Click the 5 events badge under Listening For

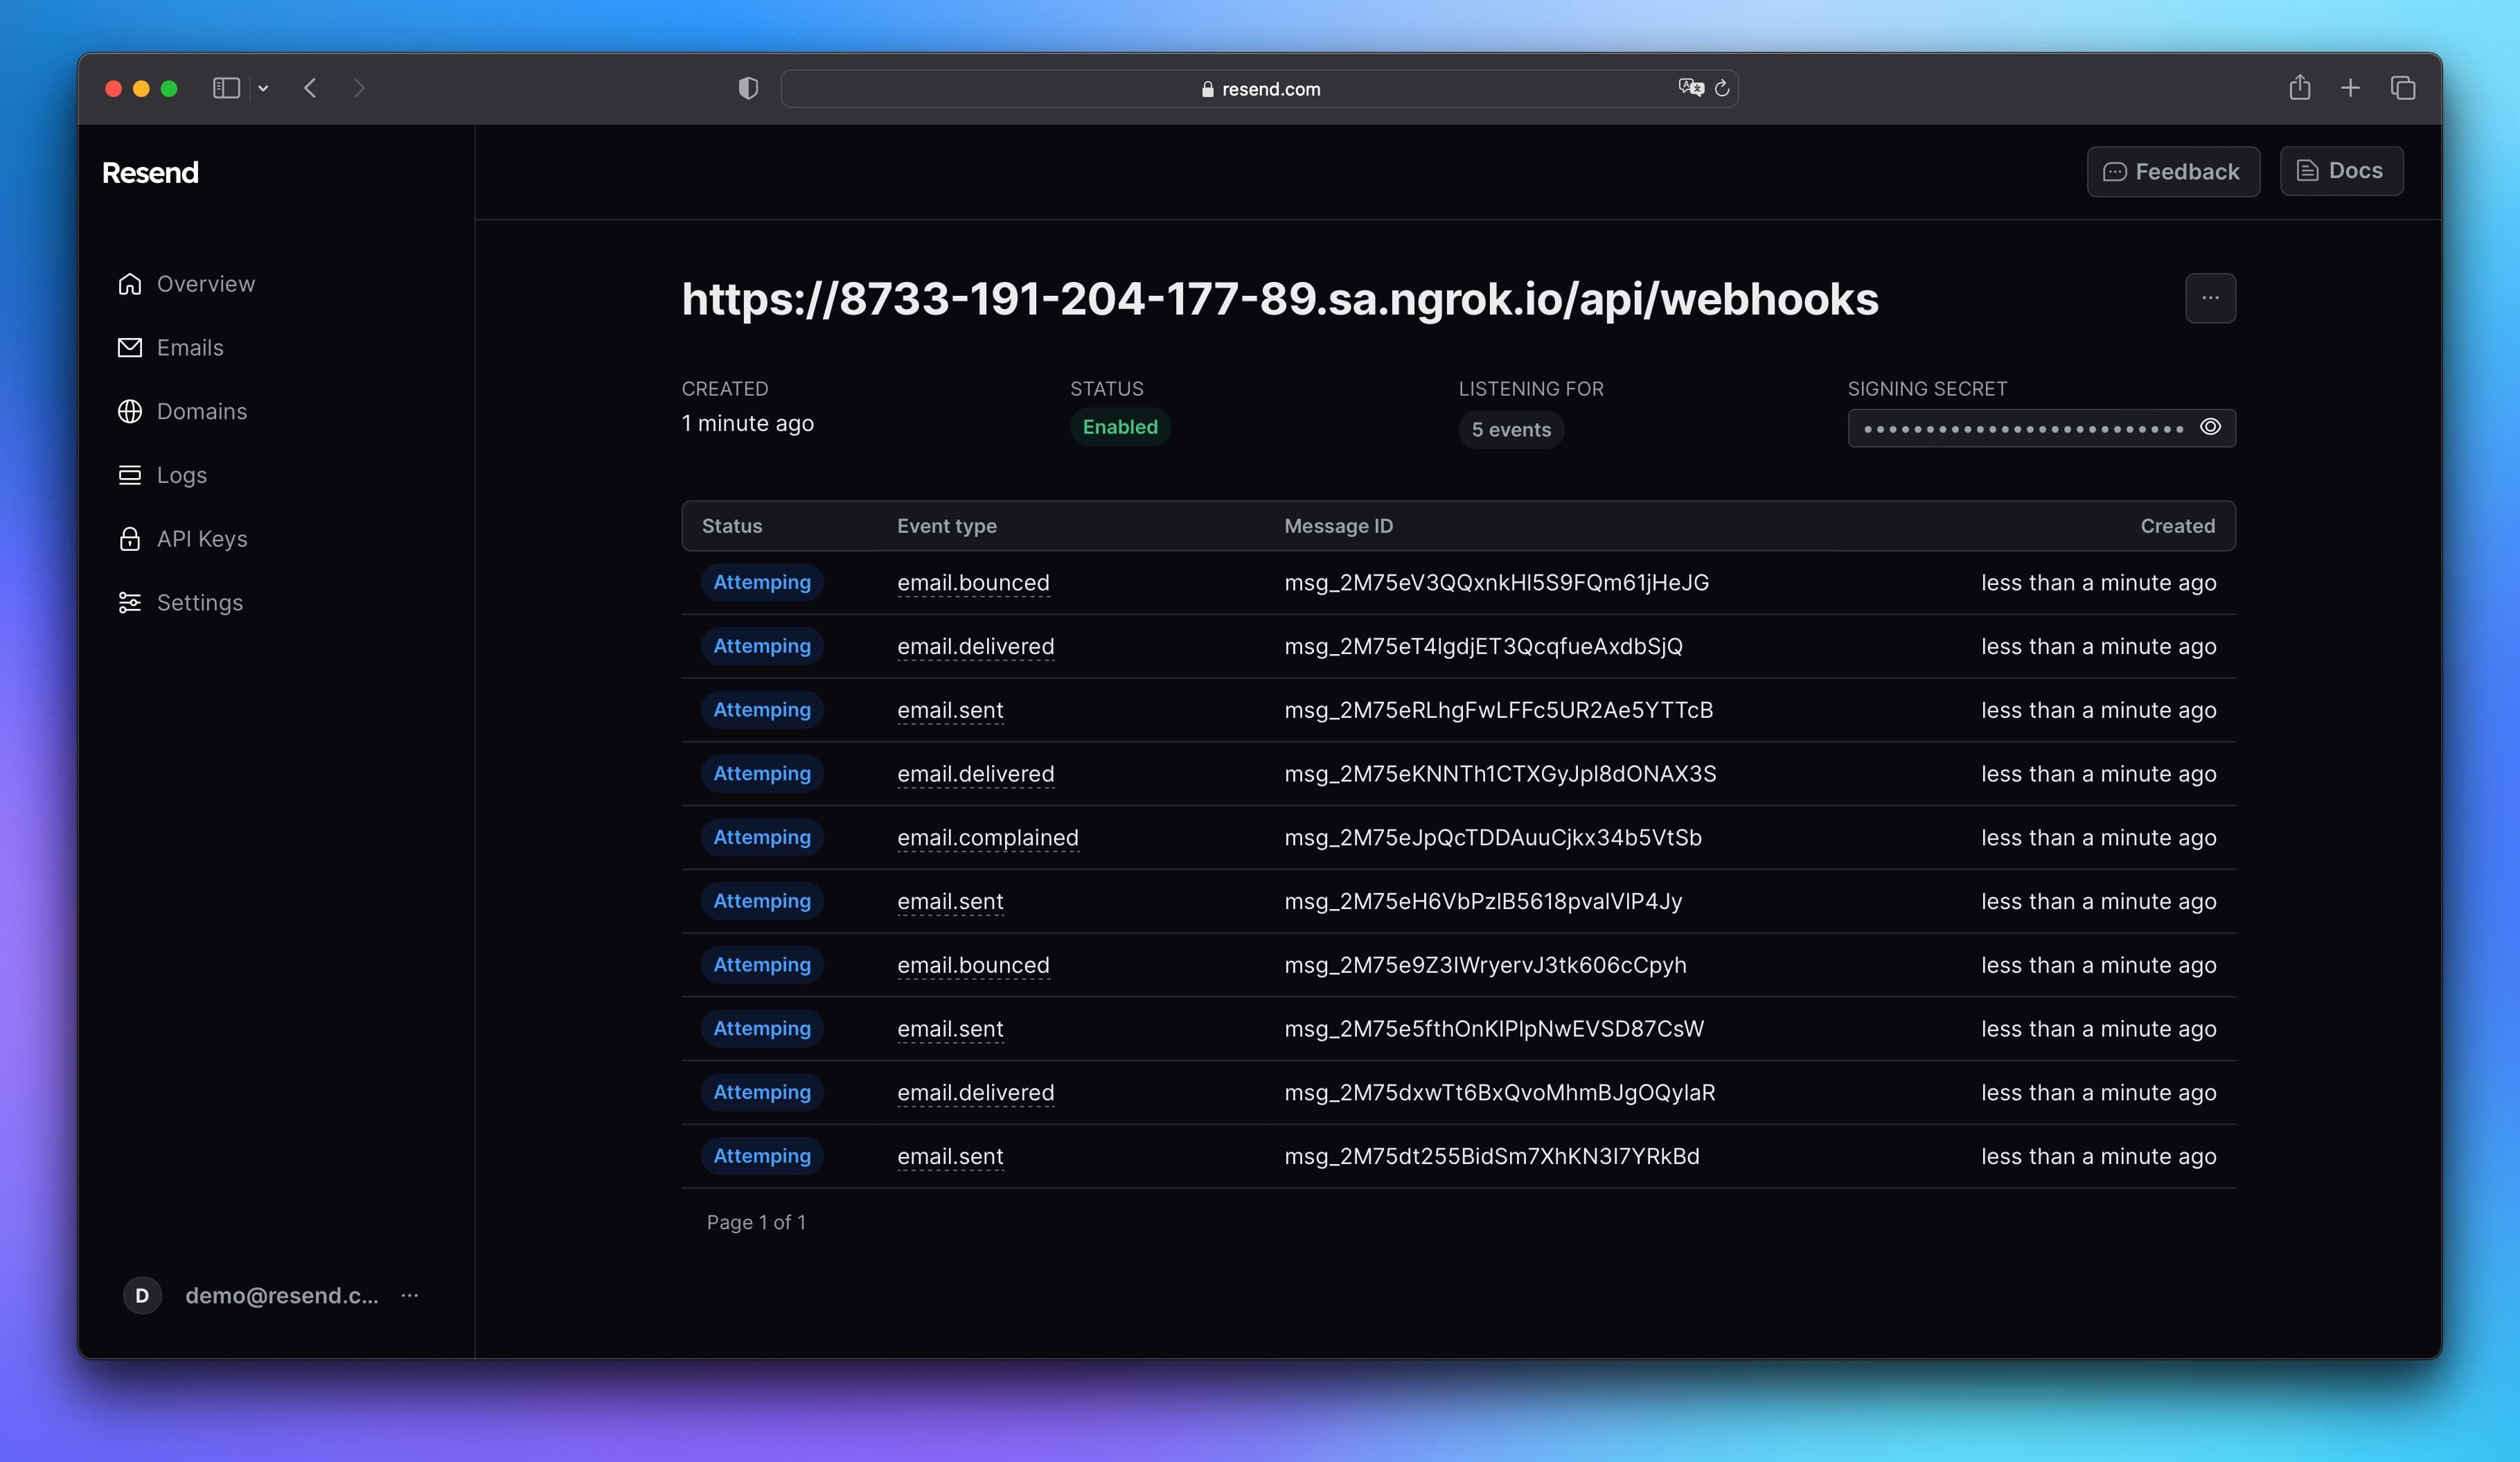pyautogui.click(x=1510, y=429)
